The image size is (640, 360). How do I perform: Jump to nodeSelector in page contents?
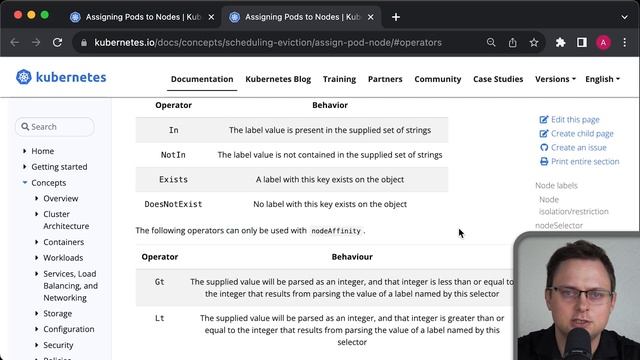click(x=559, y=225)
